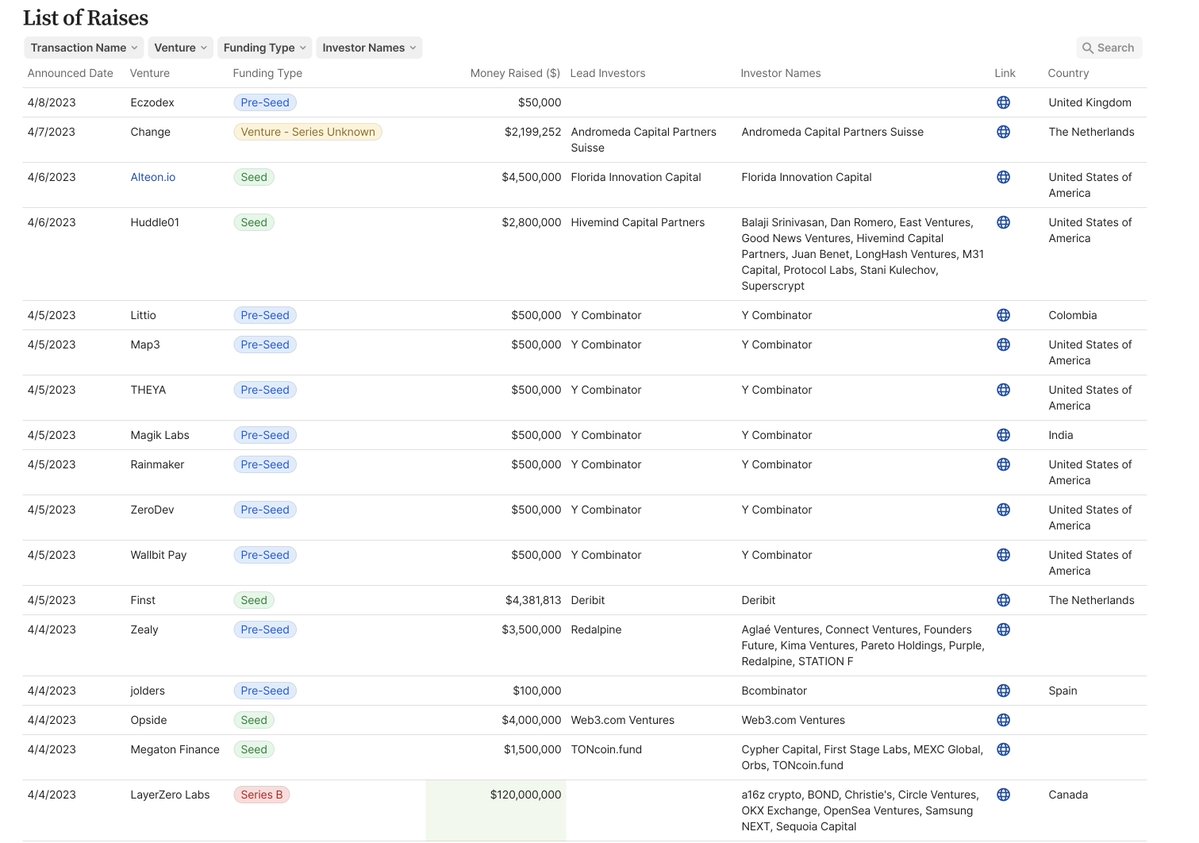Click the Link column header
The width and height of the screenshot is (1199, 843).
click(x=1005, y=73)
